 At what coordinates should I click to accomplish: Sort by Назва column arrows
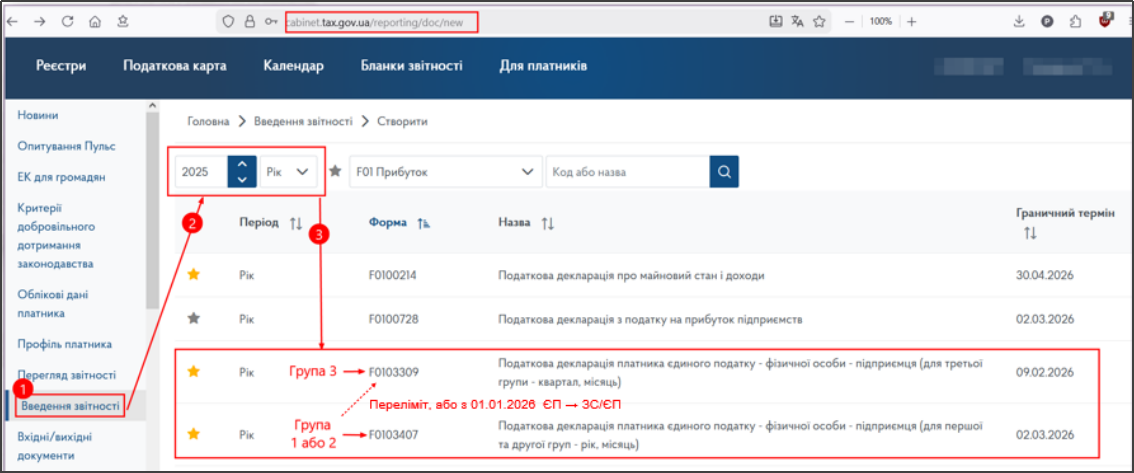tap(547, 223)
